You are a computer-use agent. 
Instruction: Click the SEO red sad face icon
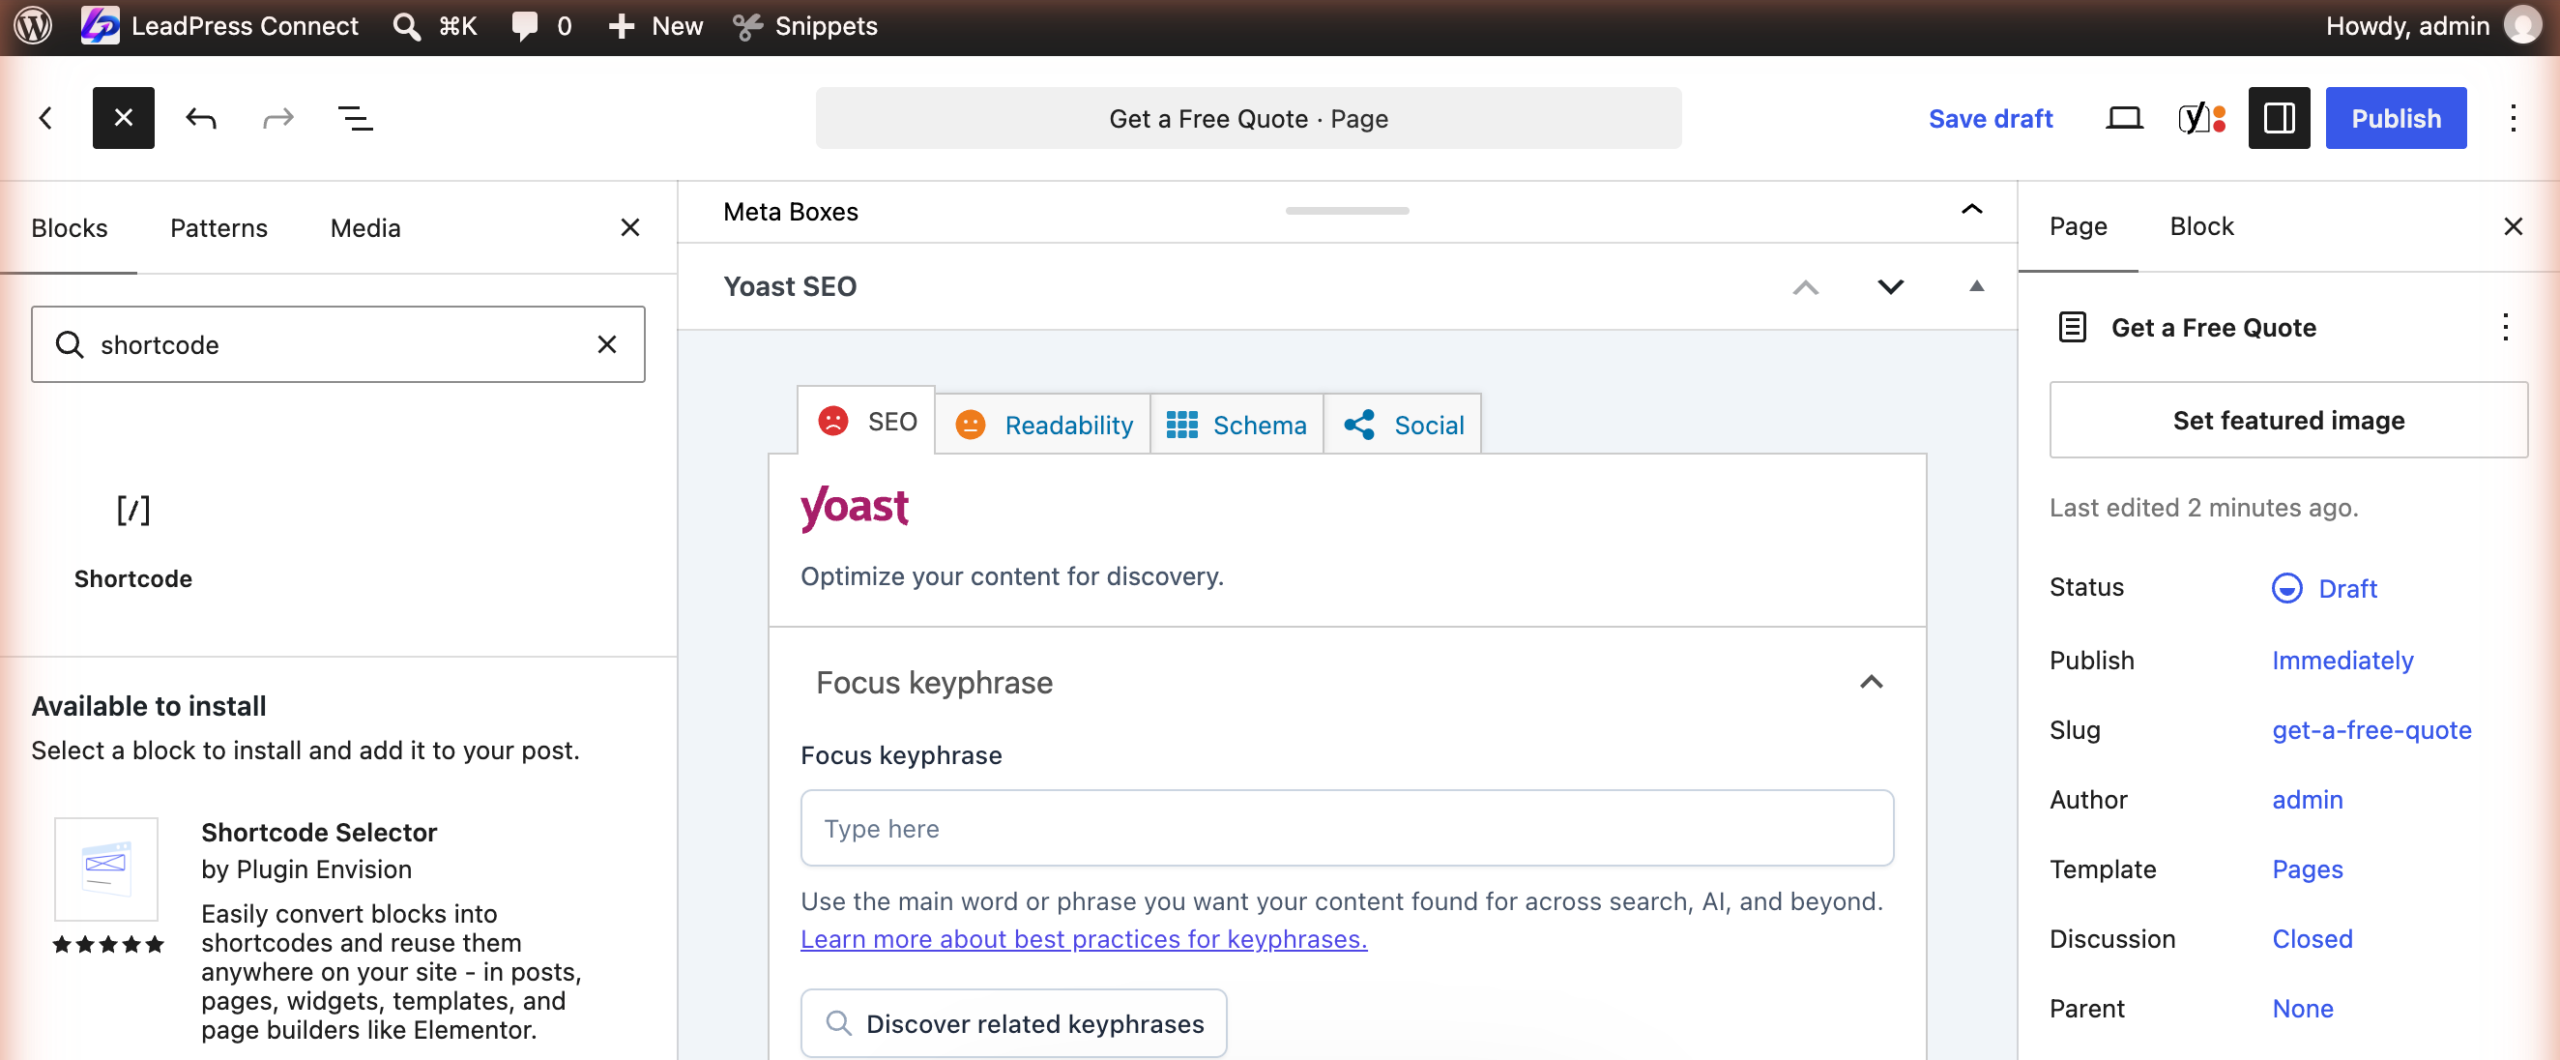point(833,420)
